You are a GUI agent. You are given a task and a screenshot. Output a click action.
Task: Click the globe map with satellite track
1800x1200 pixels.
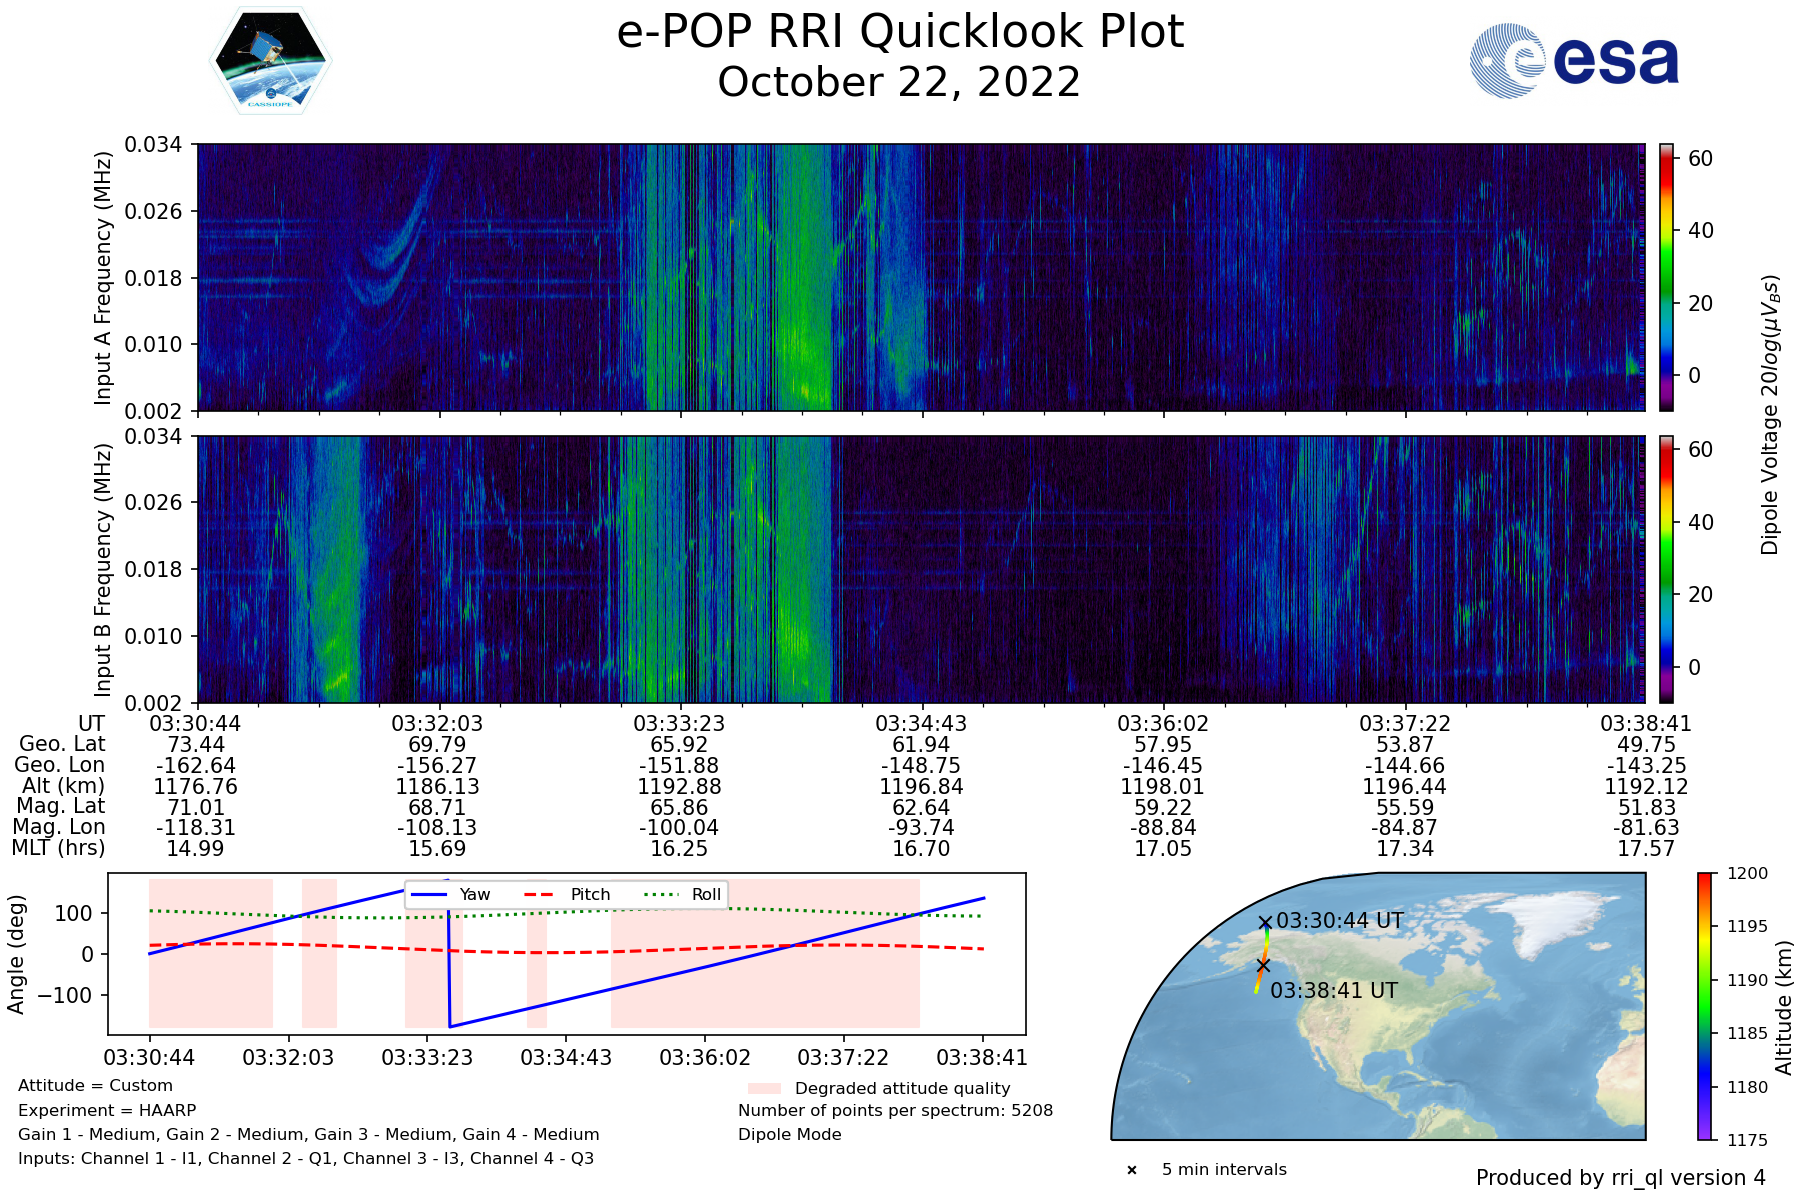(1378, 1006)
